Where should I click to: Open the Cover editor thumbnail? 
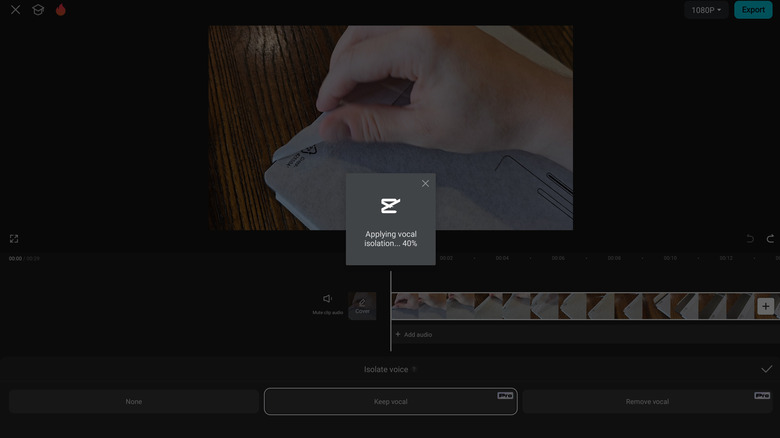pyautogui.click(x=362, y=306)
